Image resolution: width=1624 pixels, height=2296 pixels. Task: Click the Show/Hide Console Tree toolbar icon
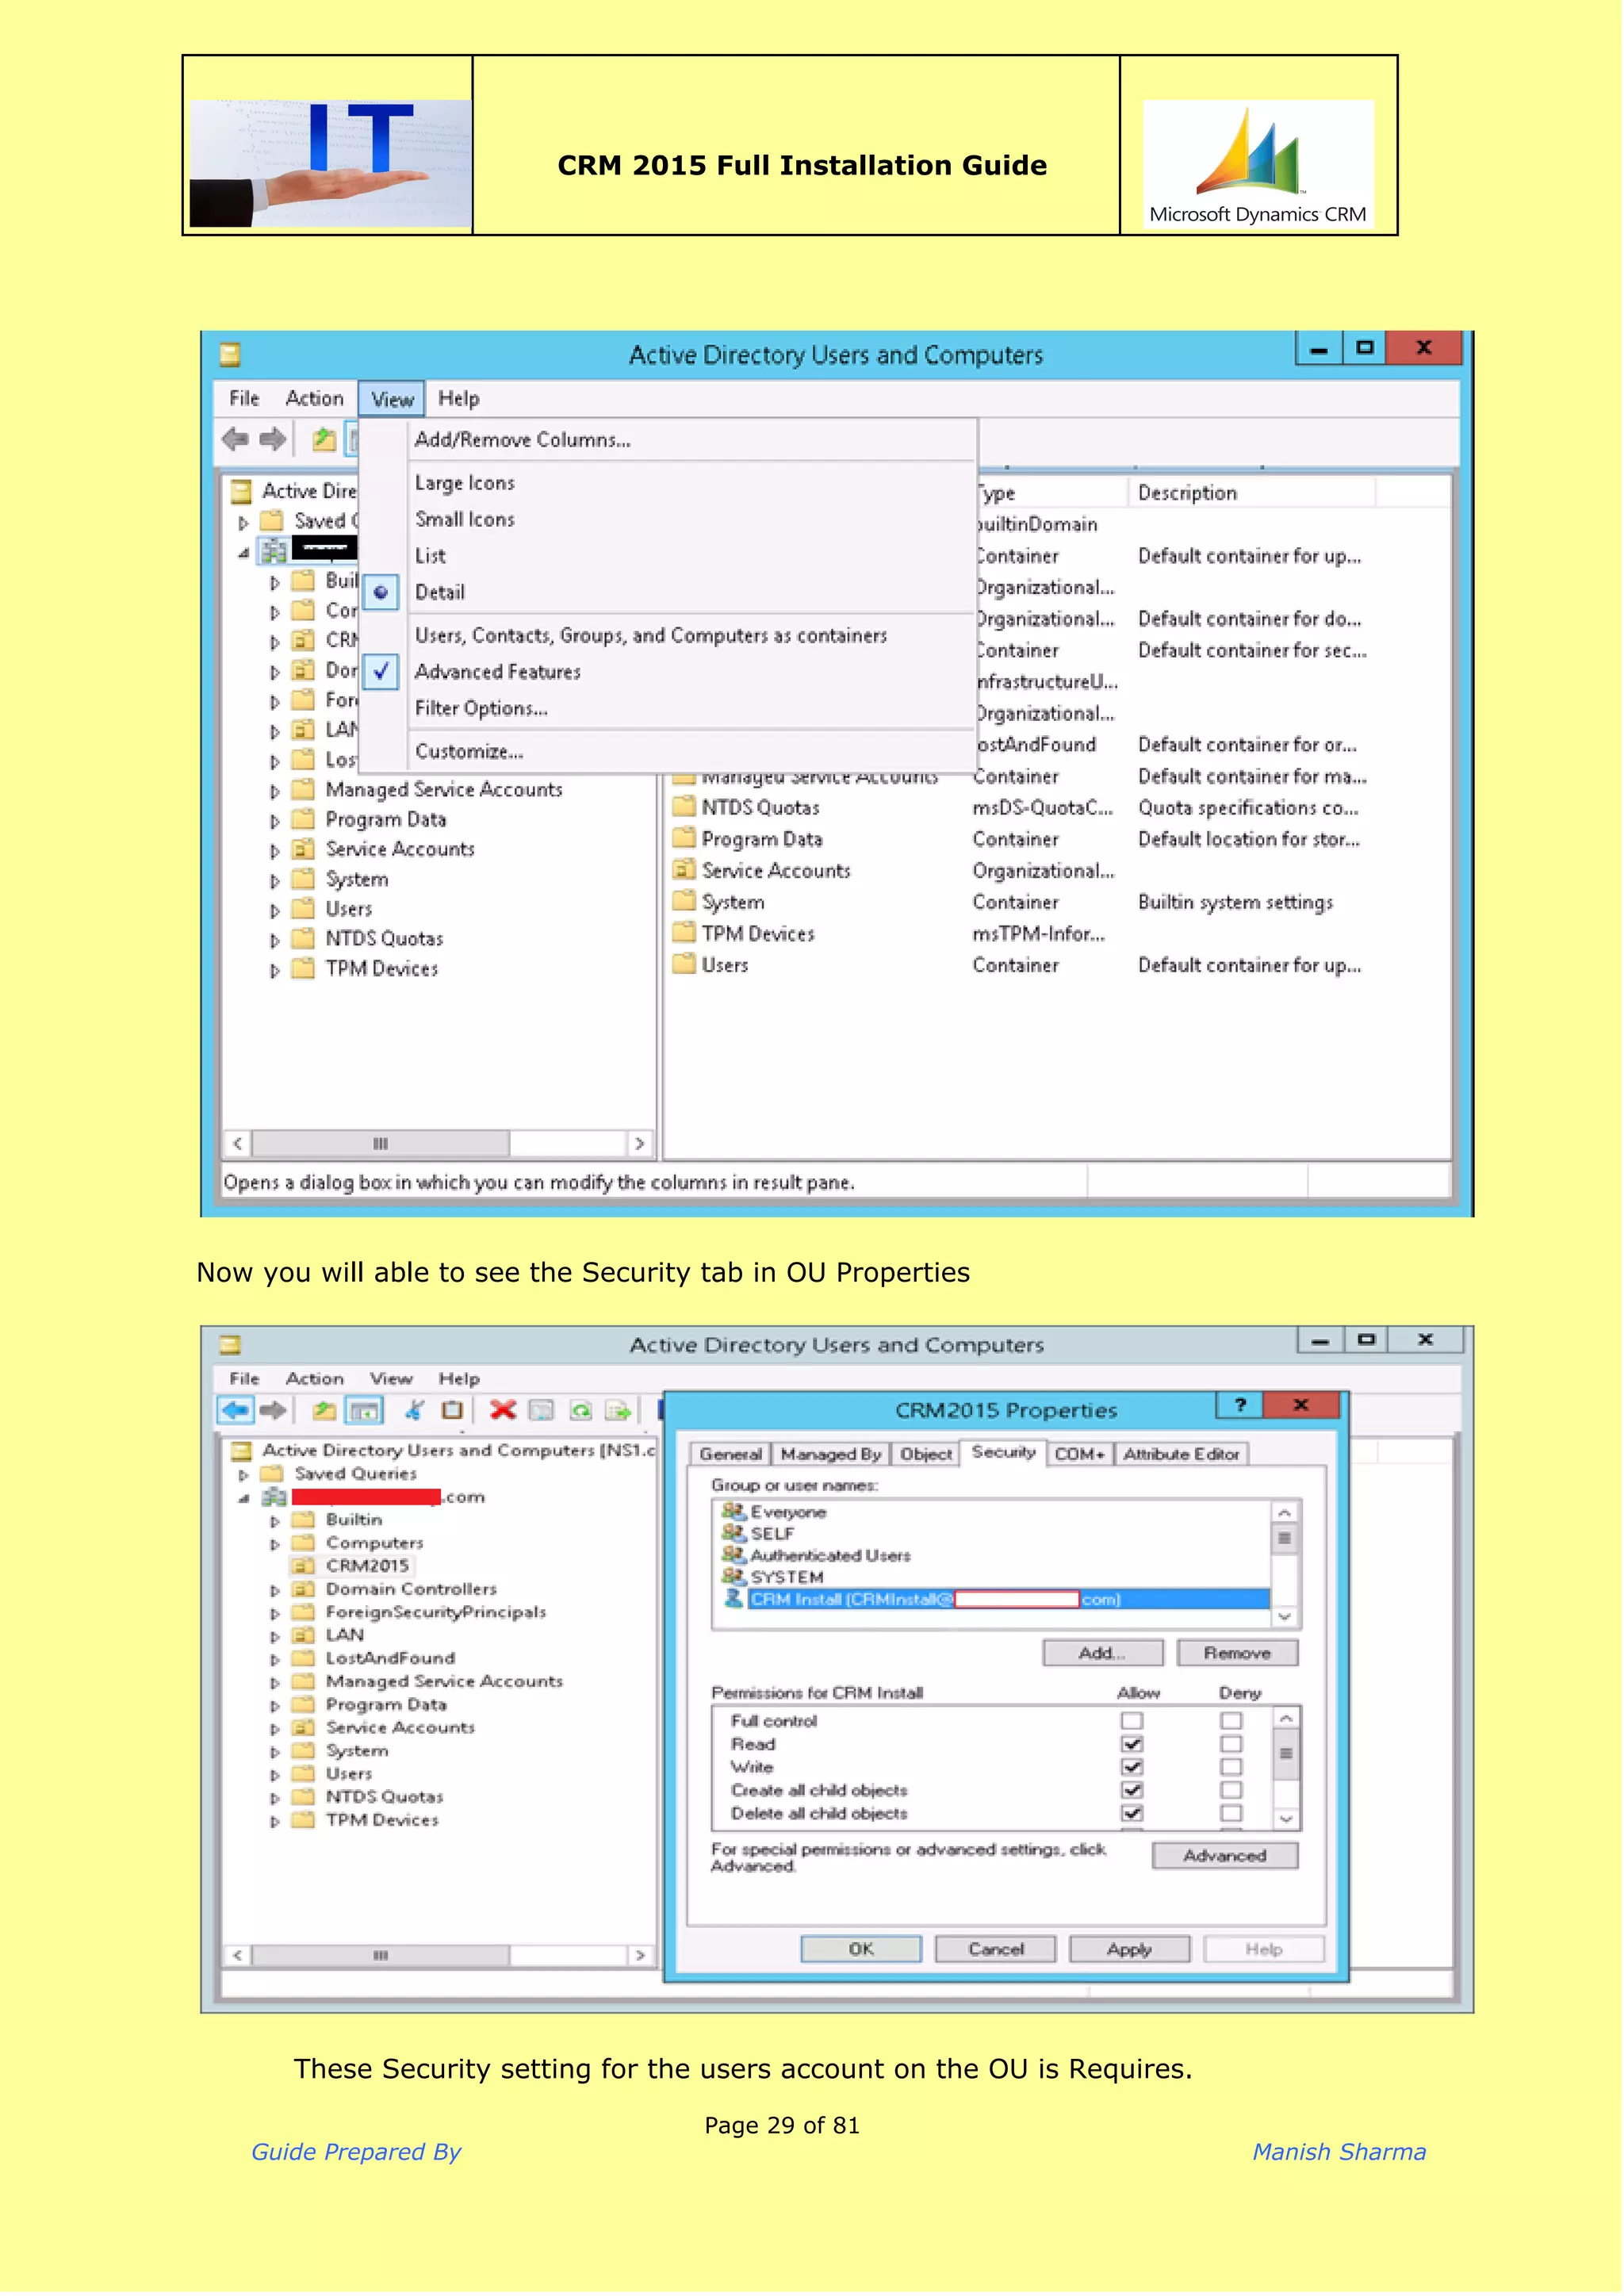pos(364,1411)
